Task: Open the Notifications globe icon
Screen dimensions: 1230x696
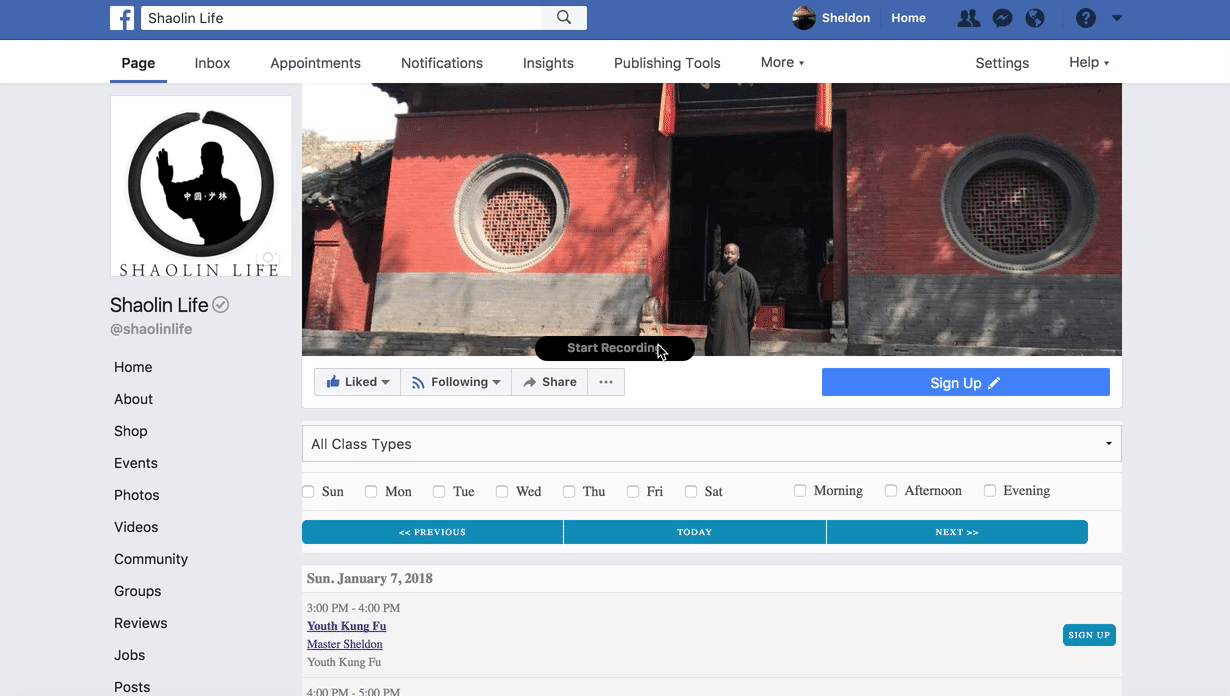Action: coord(1035,18)
